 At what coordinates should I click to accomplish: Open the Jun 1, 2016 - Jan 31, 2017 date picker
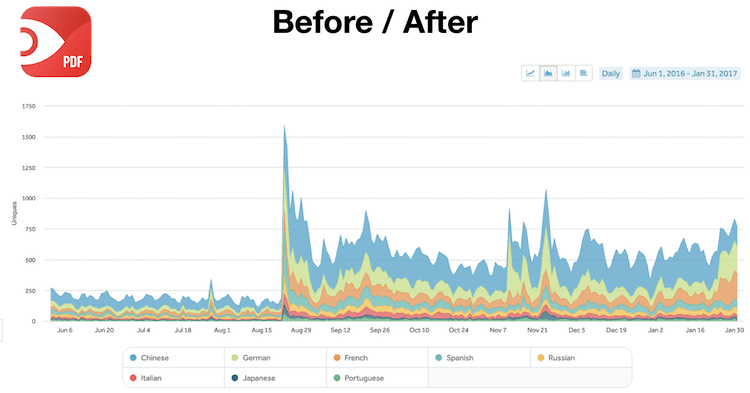point(685,73)
